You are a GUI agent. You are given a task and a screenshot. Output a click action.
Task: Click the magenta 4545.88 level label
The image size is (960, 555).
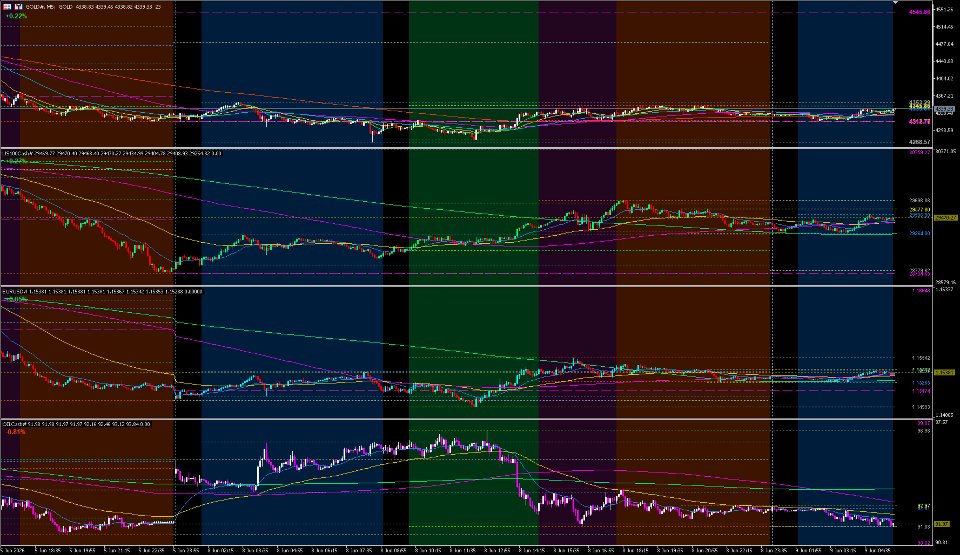(920, 12)
